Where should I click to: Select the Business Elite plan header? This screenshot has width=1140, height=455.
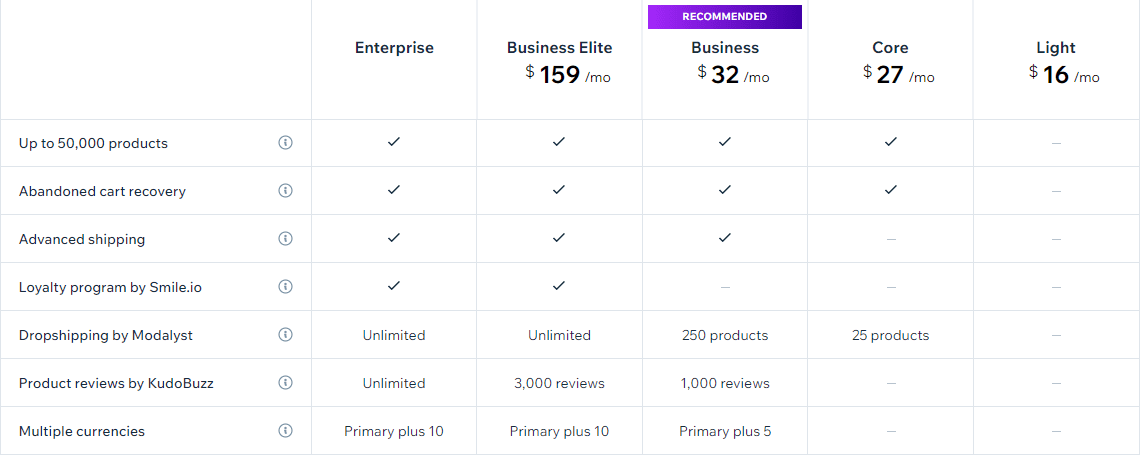559,48
